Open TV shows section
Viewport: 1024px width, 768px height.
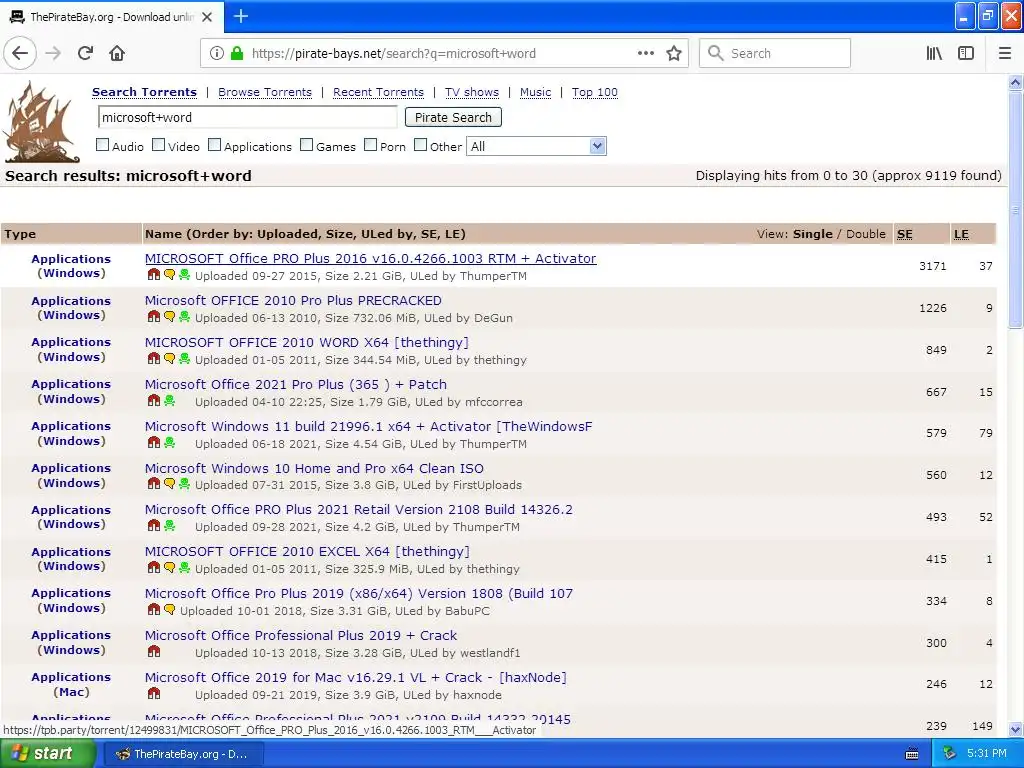click(472, 92)
